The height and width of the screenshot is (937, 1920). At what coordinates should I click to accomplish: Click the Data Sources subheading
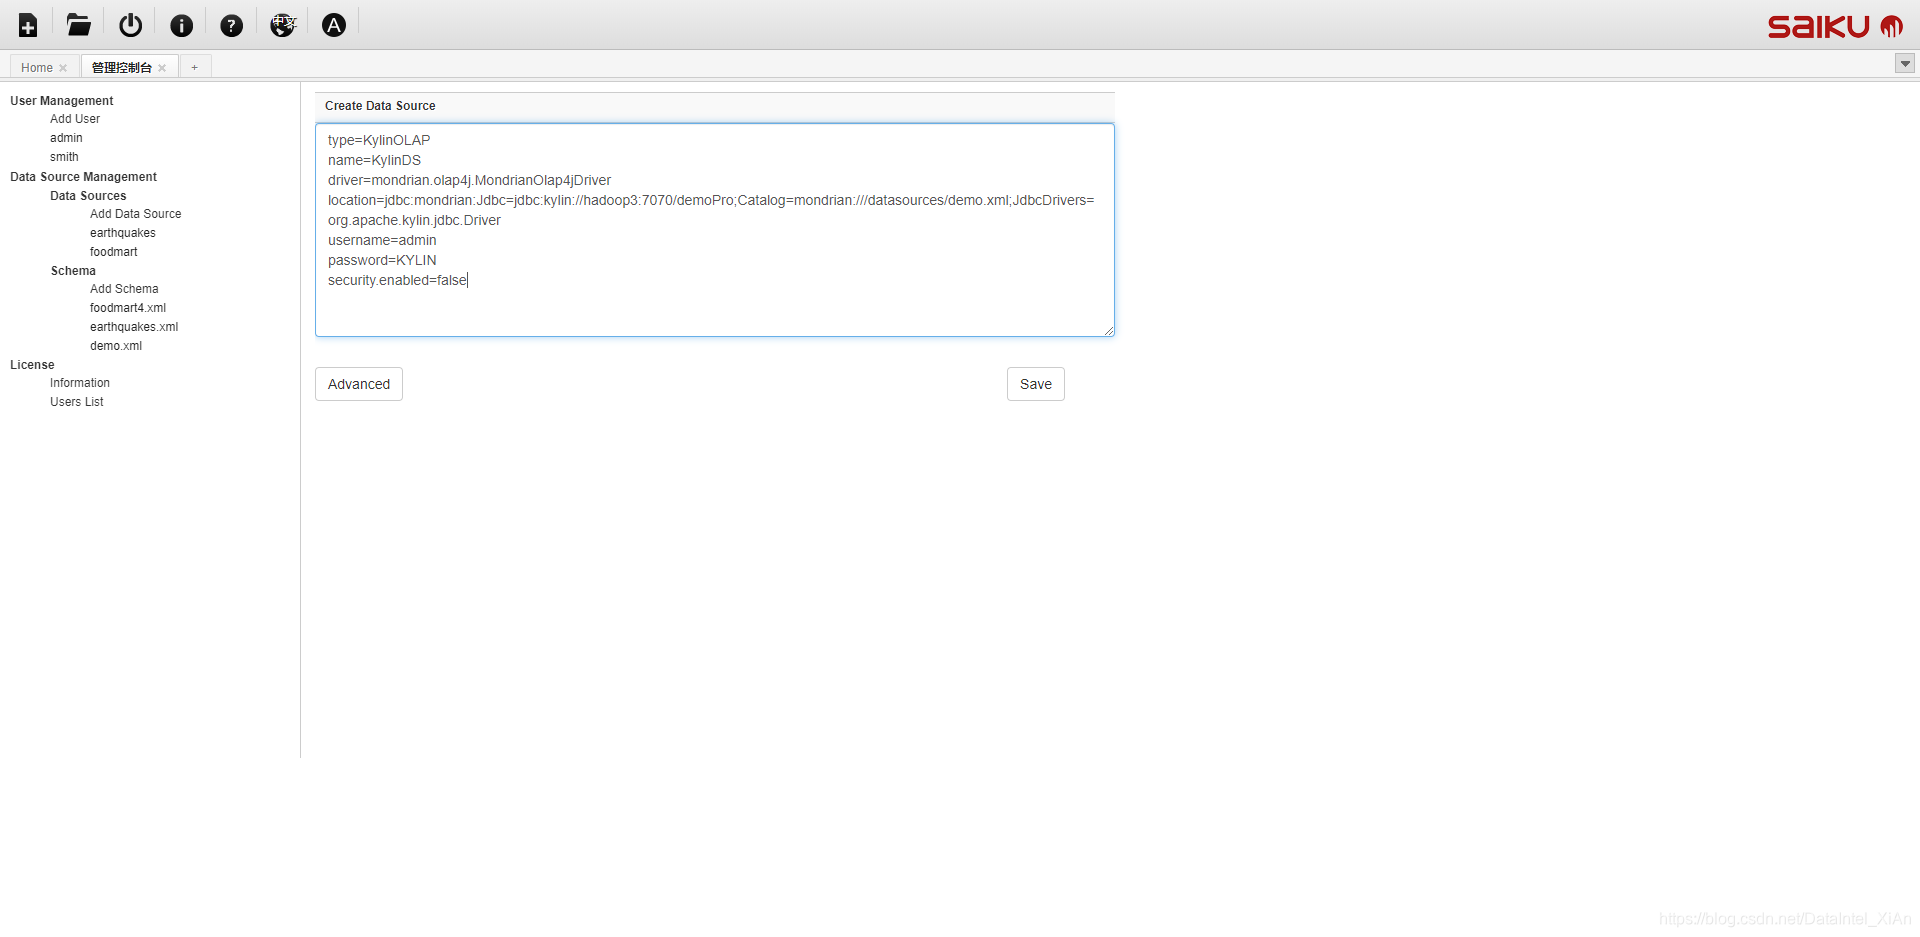click(x=88, y=196)
